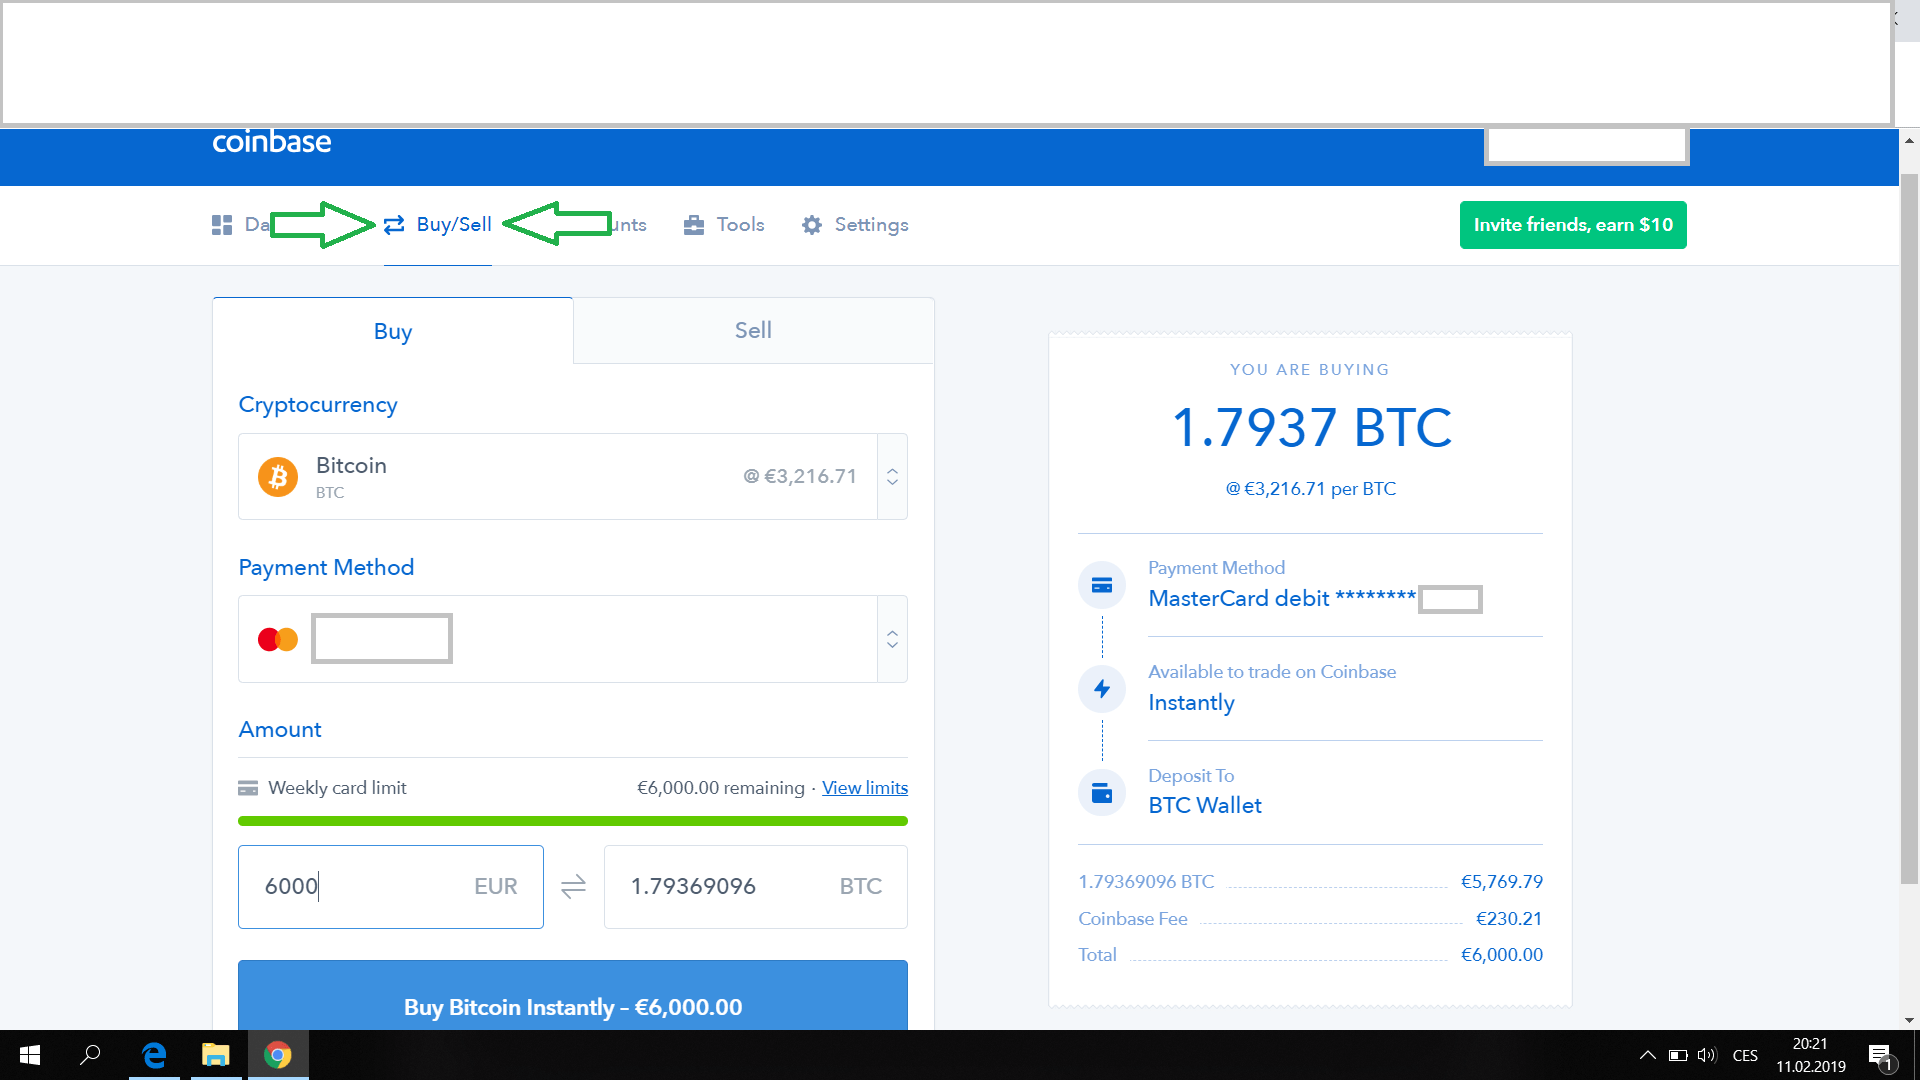Click the Total €6,000.00 value

click(x=1502, y=955)
